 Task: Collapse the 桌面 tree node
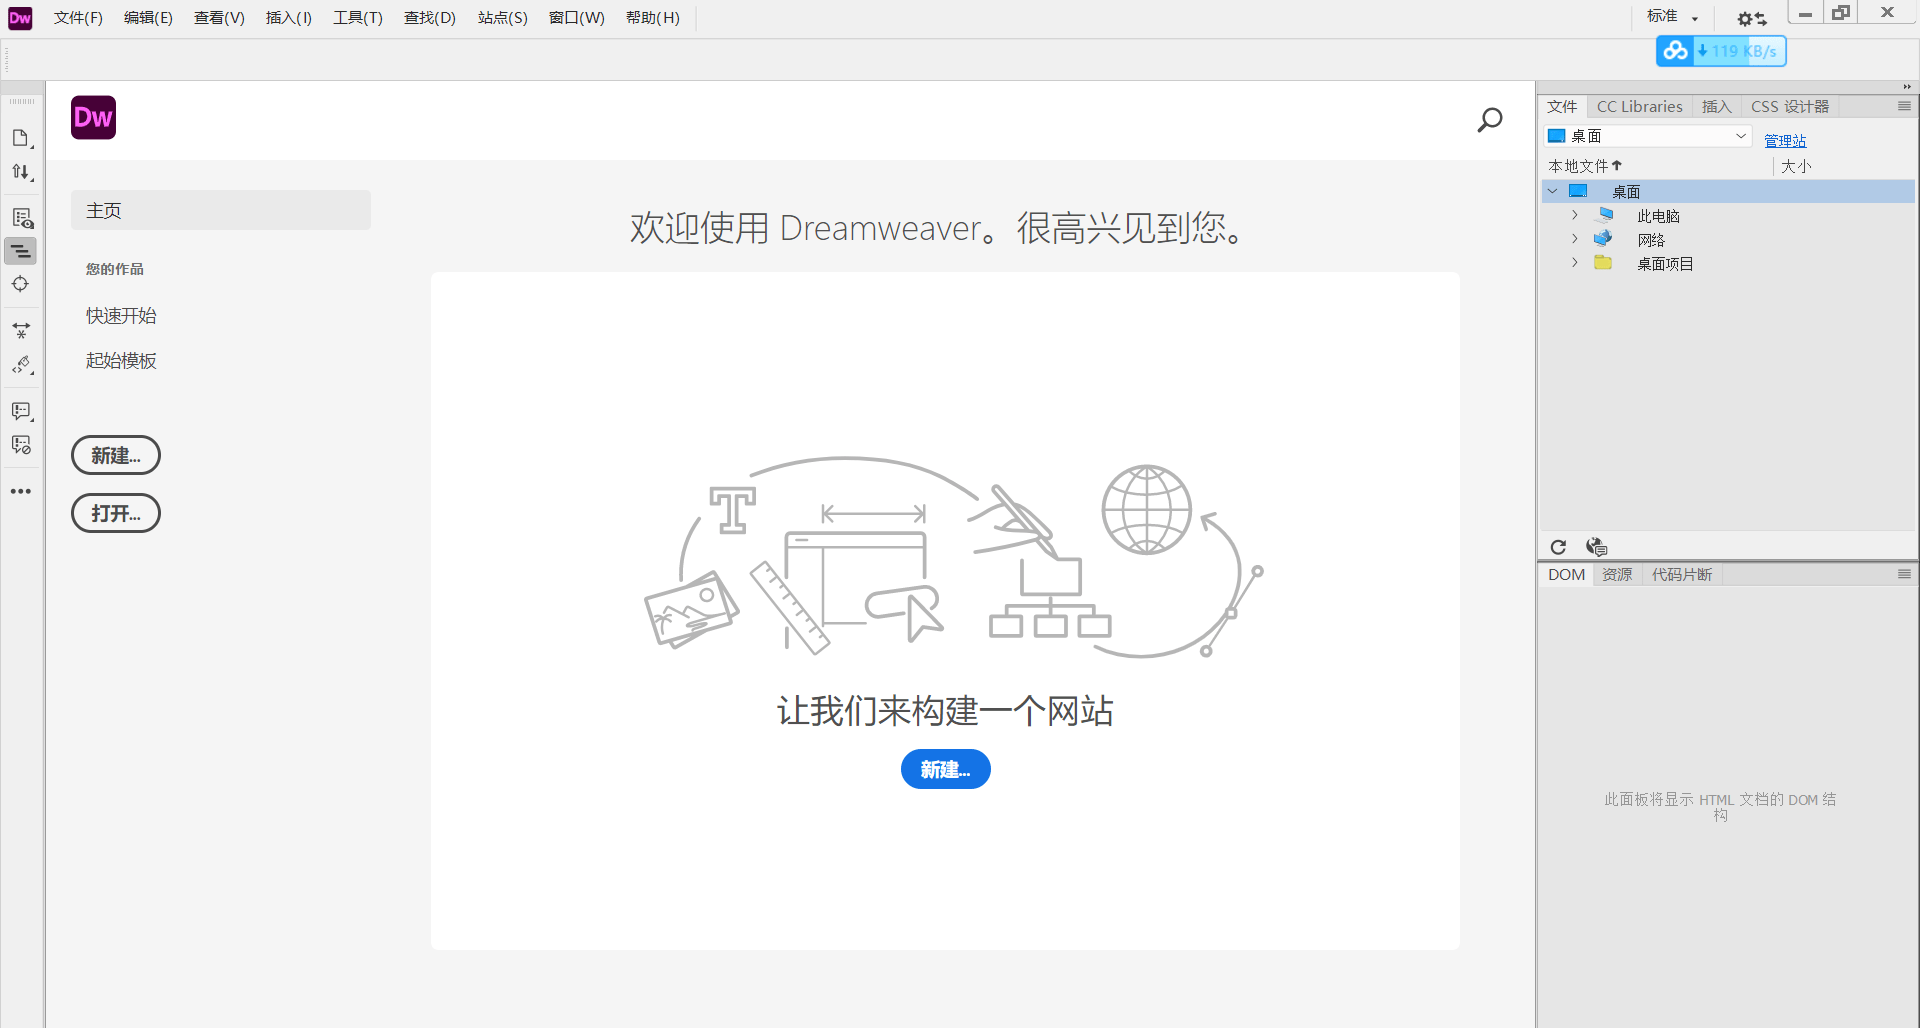(x=1553, y=191)
